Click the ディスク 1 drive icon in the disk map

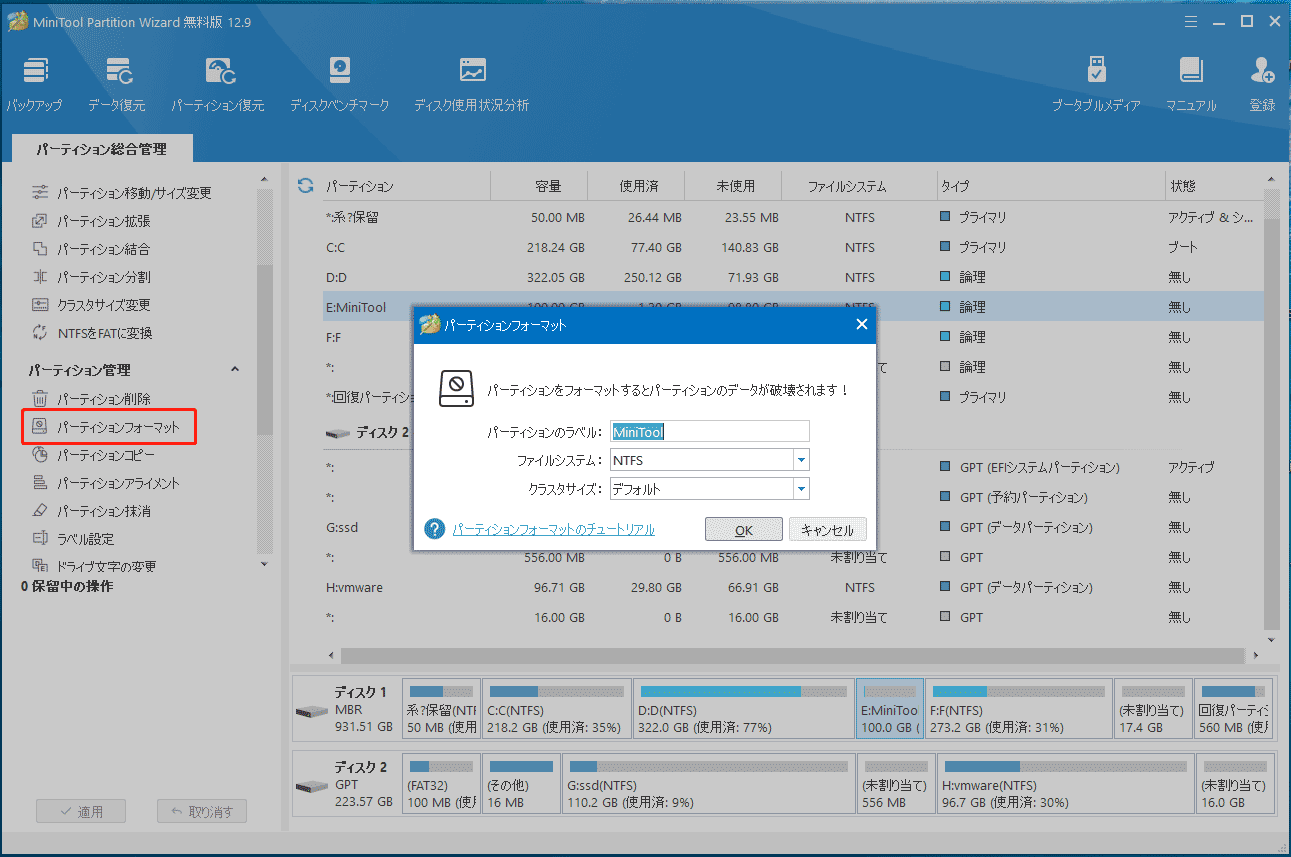[x=311, y=711]
